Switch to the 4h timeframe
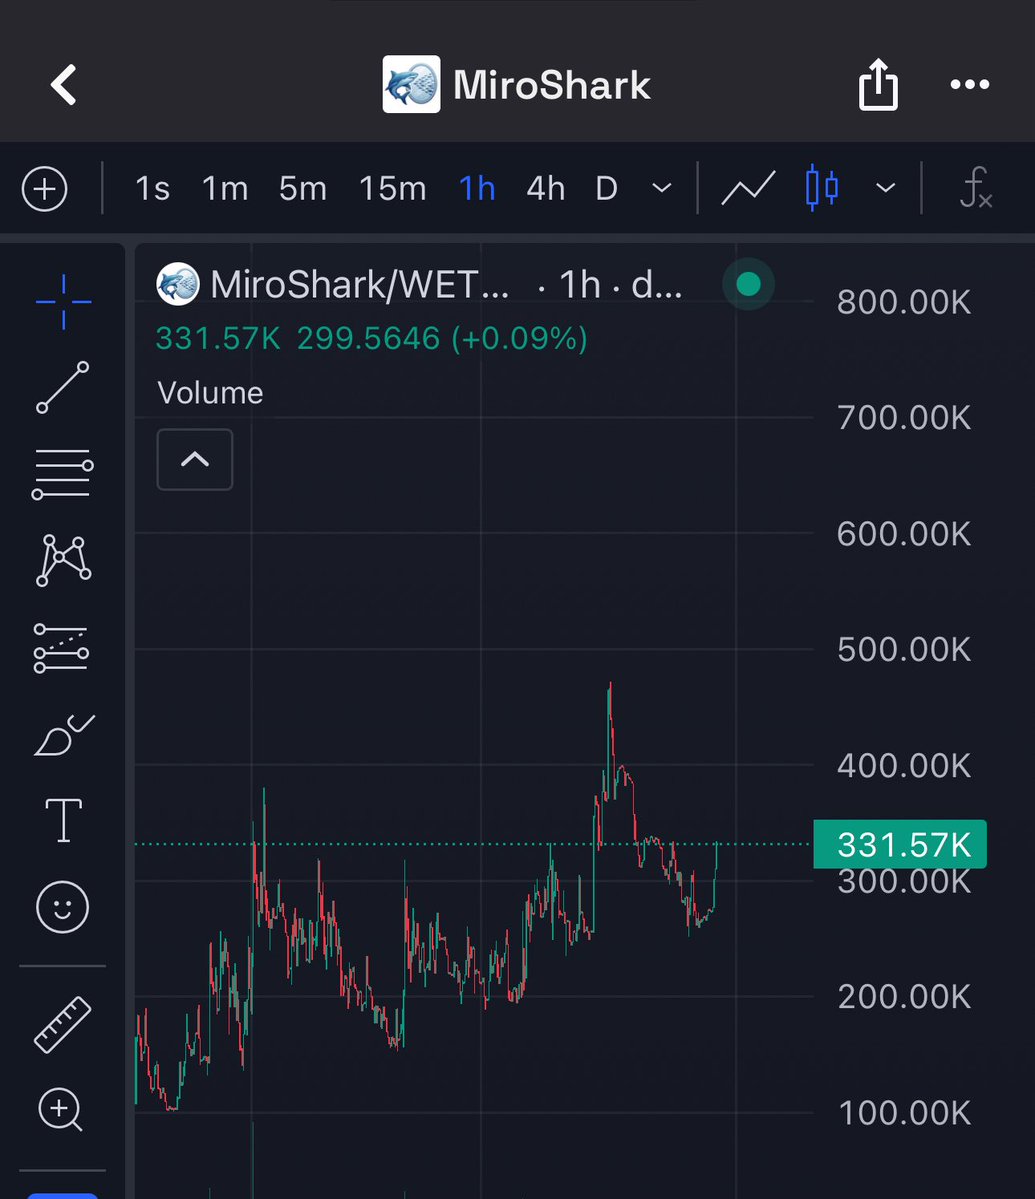This screenshot has width=1035, height=1199. (546, 188)
